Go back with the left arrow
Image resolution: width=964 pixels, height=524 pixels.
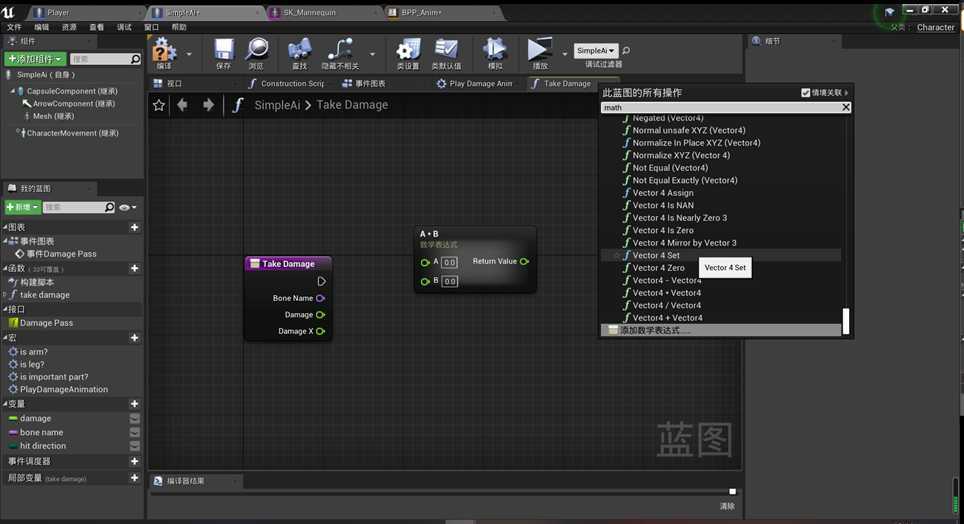(x=183, y=105)
